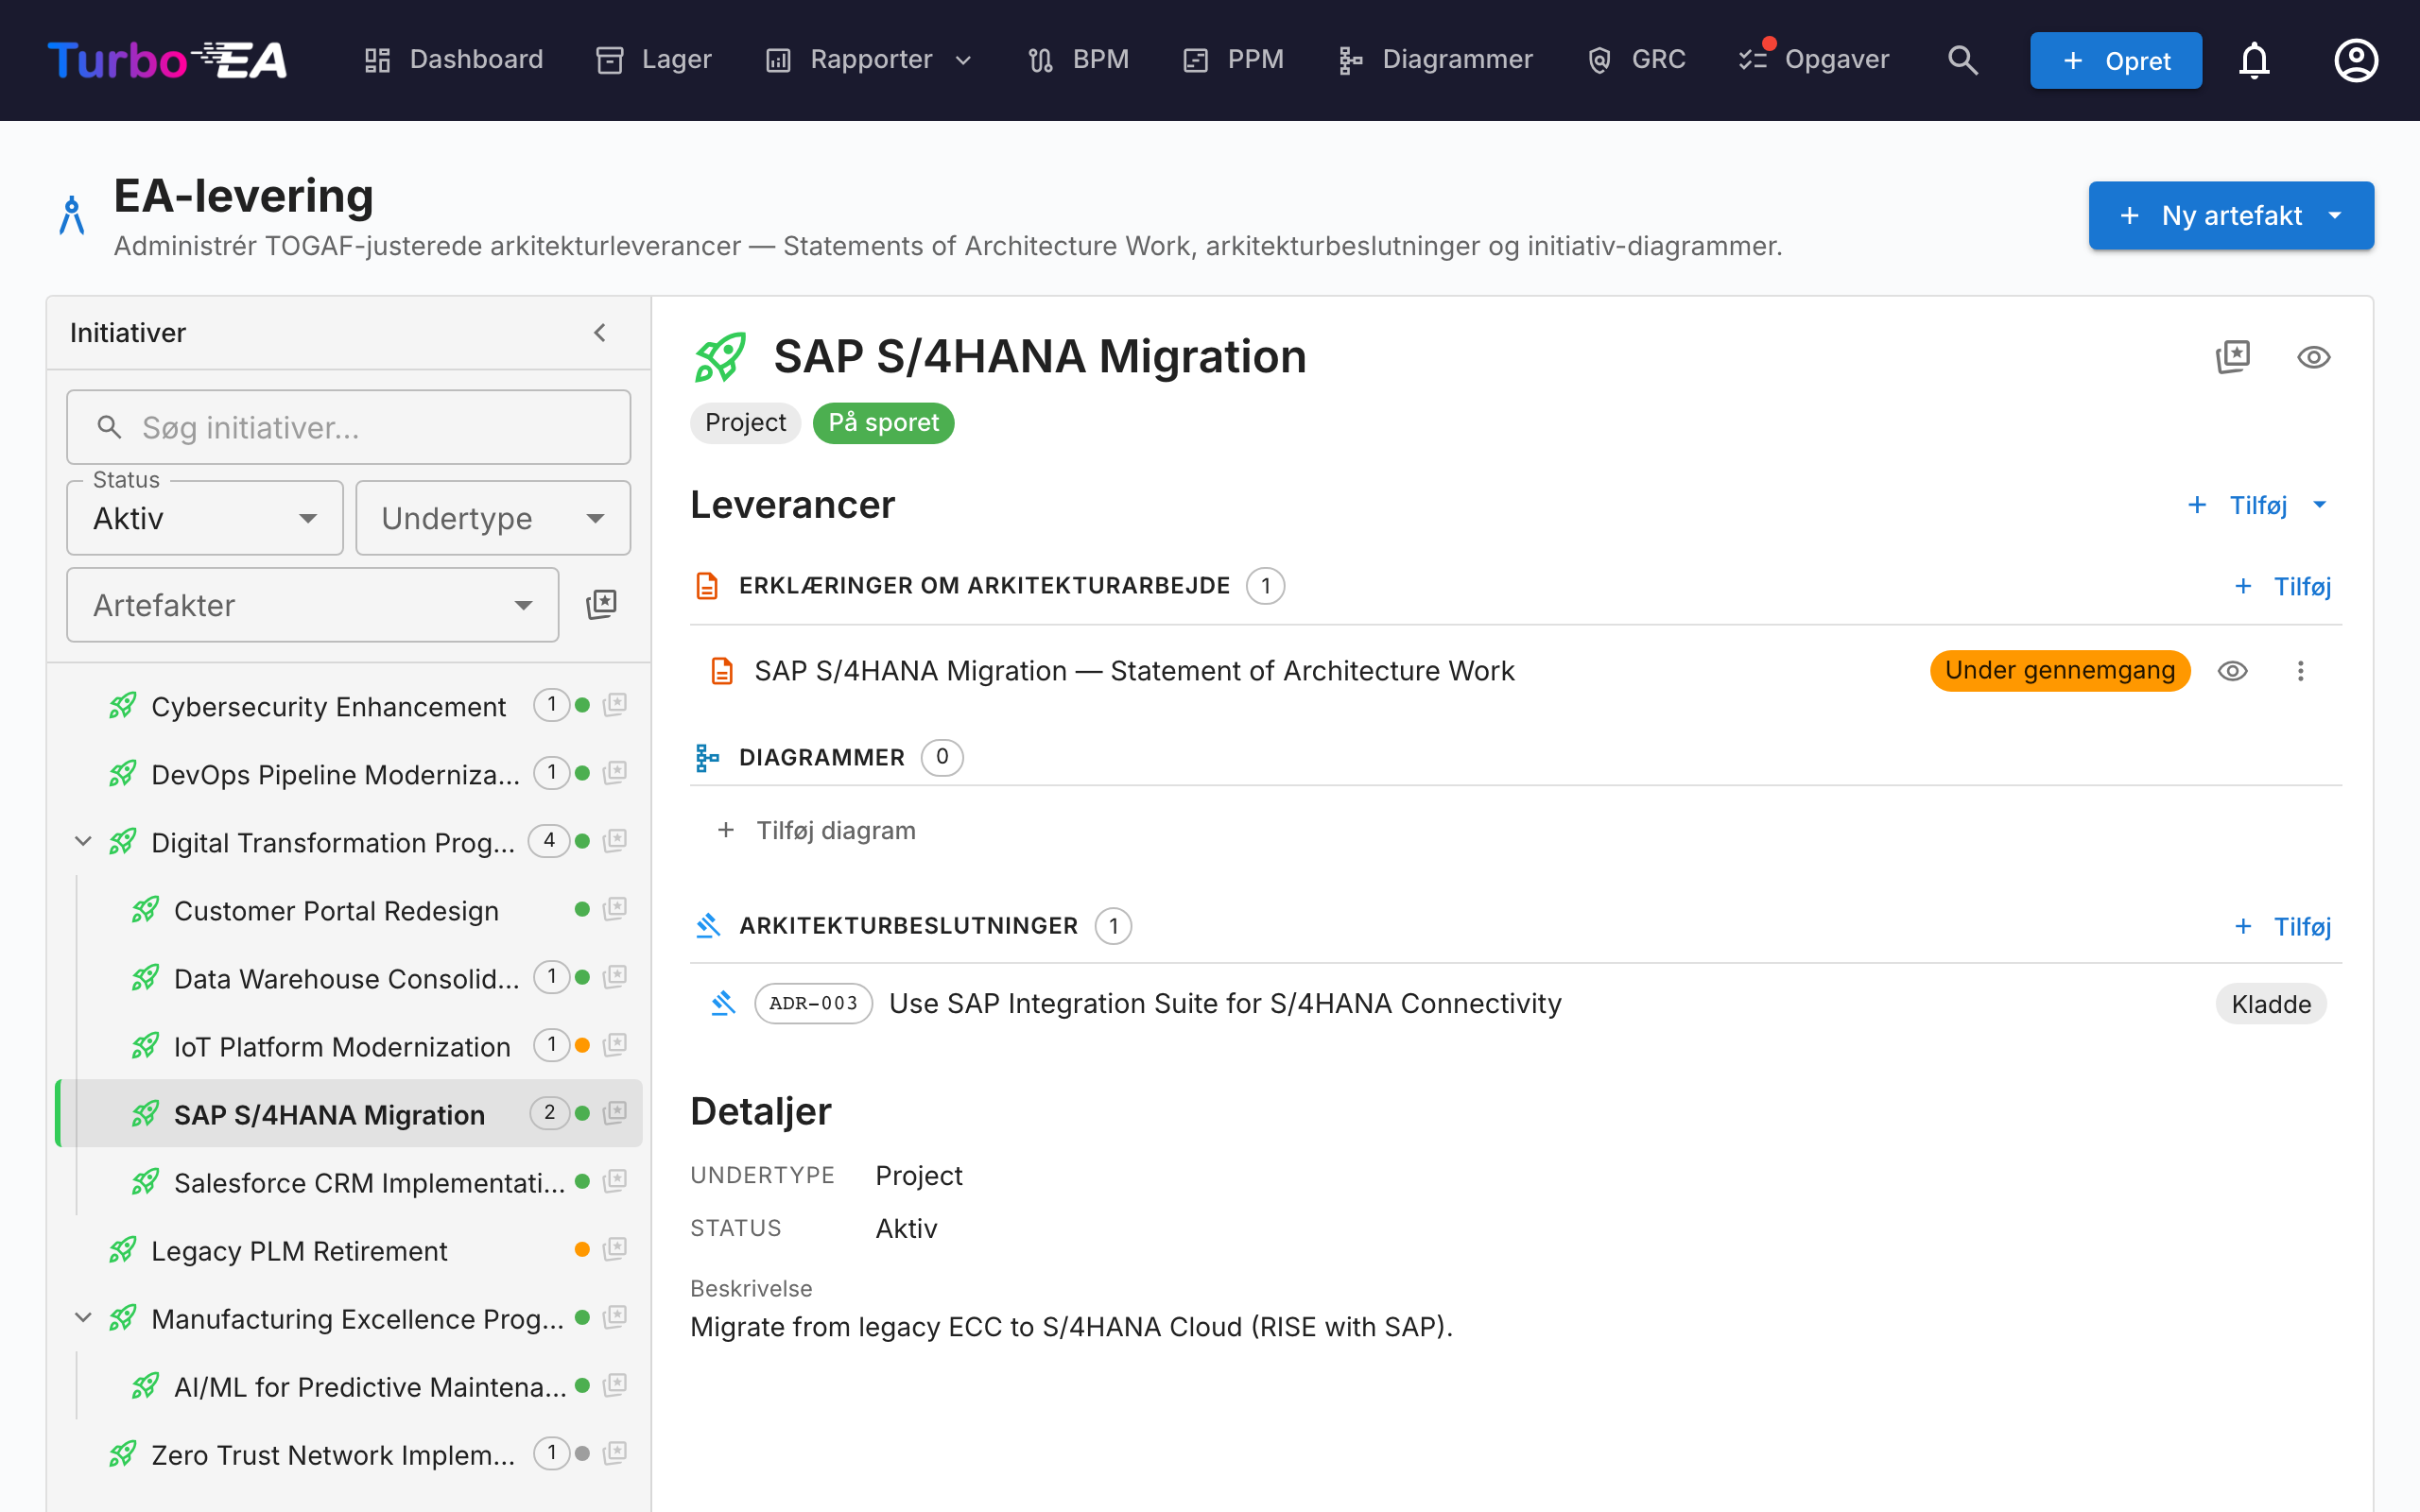This screenshot has height=1512, width=2420.
Task: Add a statement of architecture work via Tilføj
Action: tap(2284, 586)
